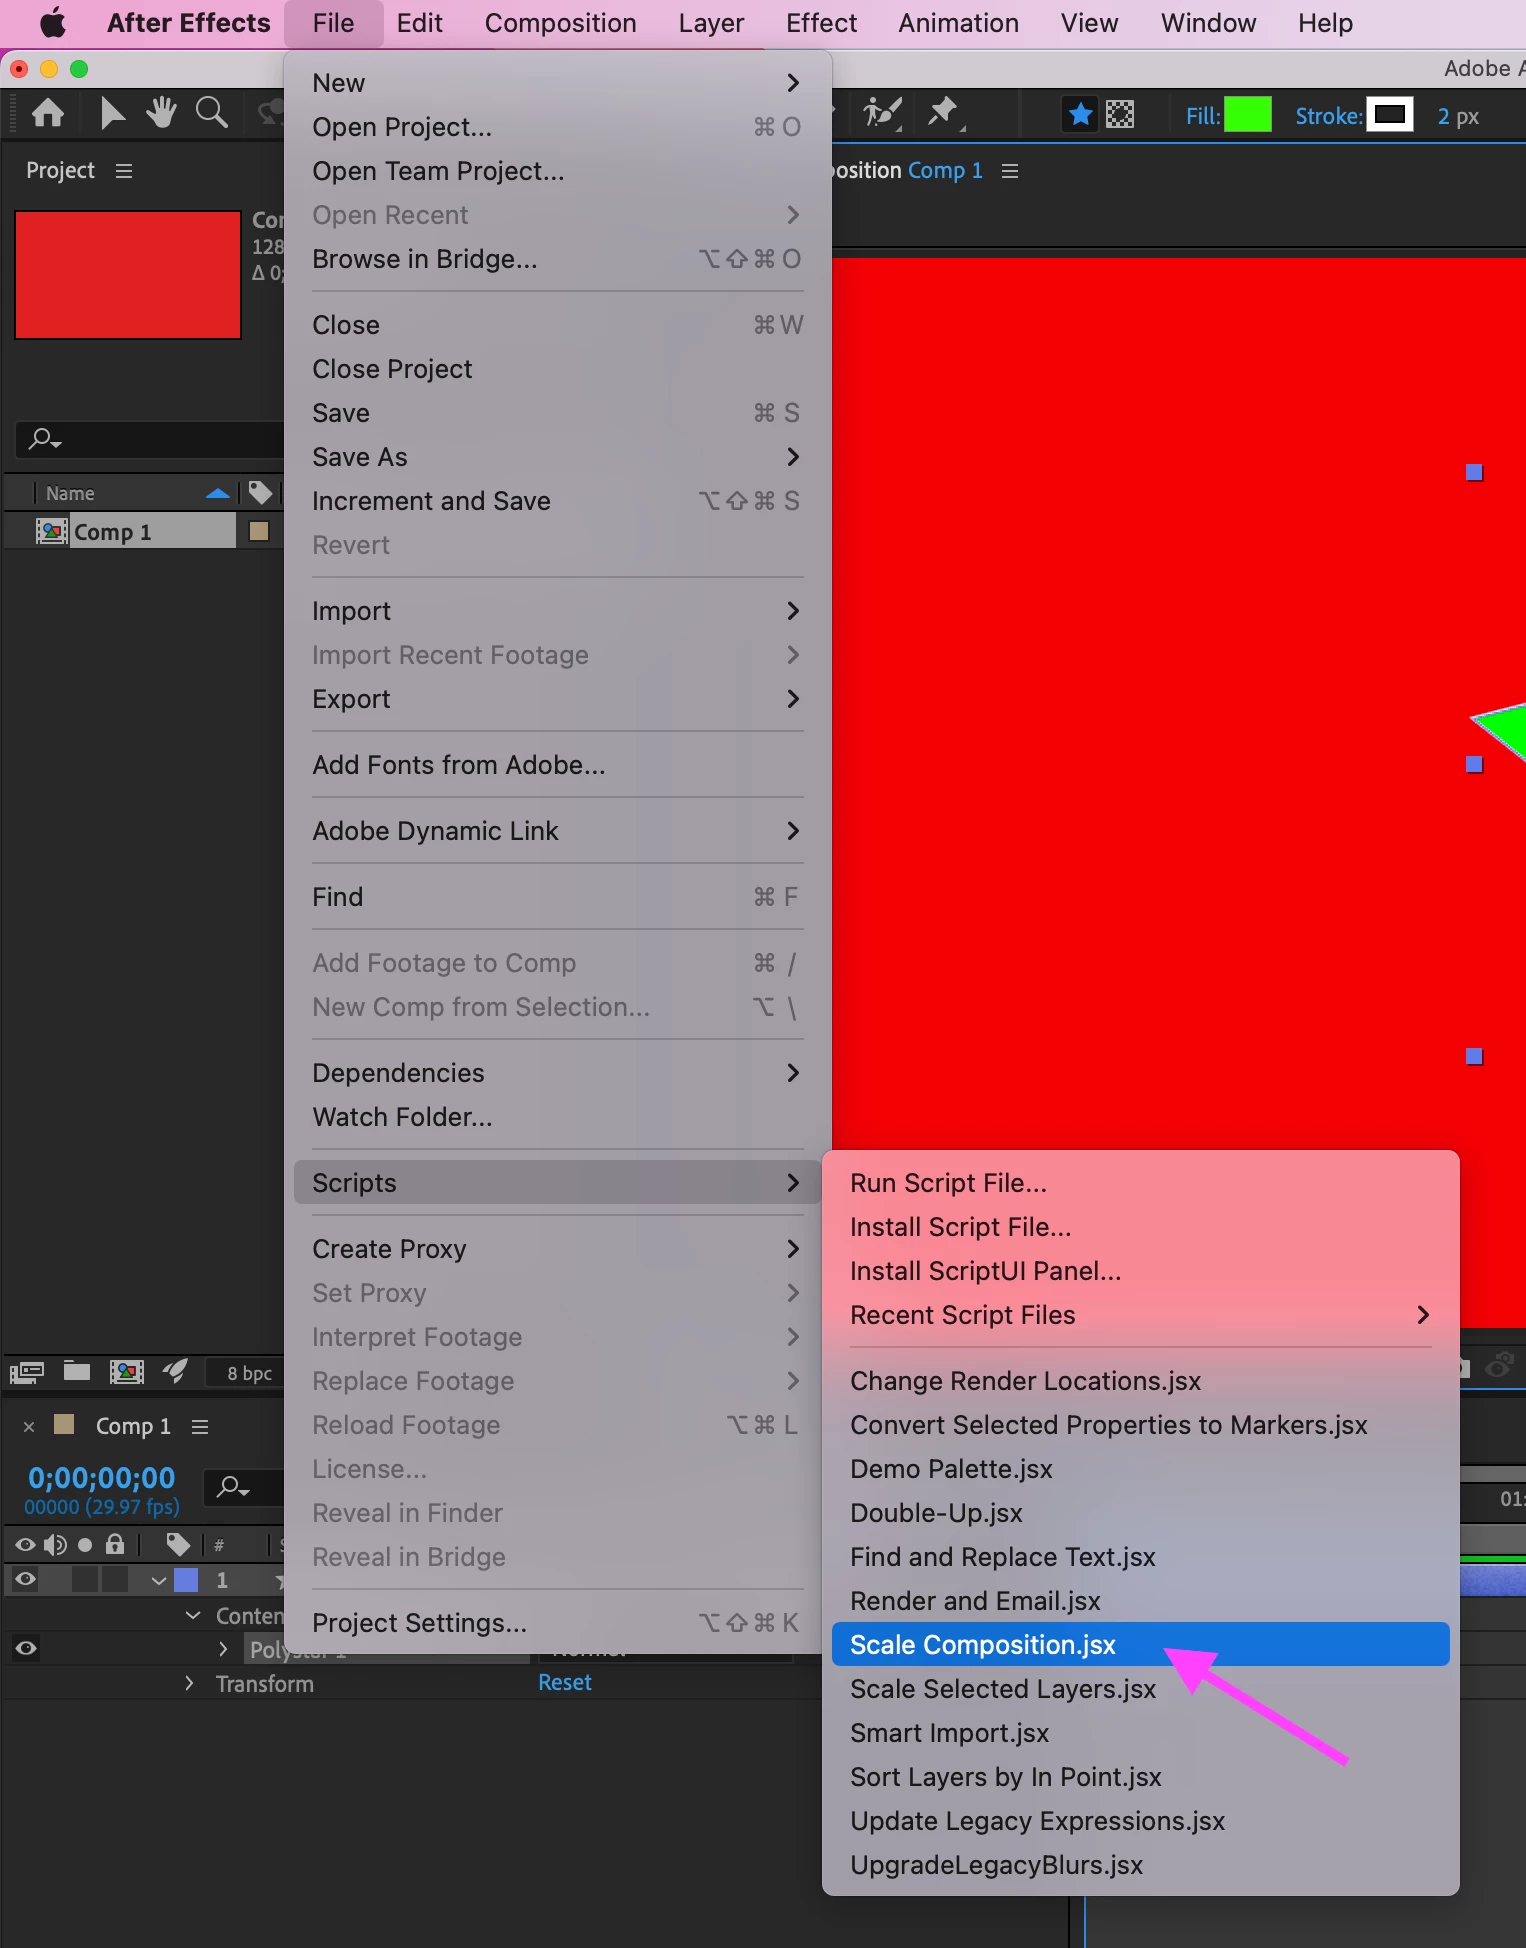Open the Adobe Dynamic Link submenu

558,831
